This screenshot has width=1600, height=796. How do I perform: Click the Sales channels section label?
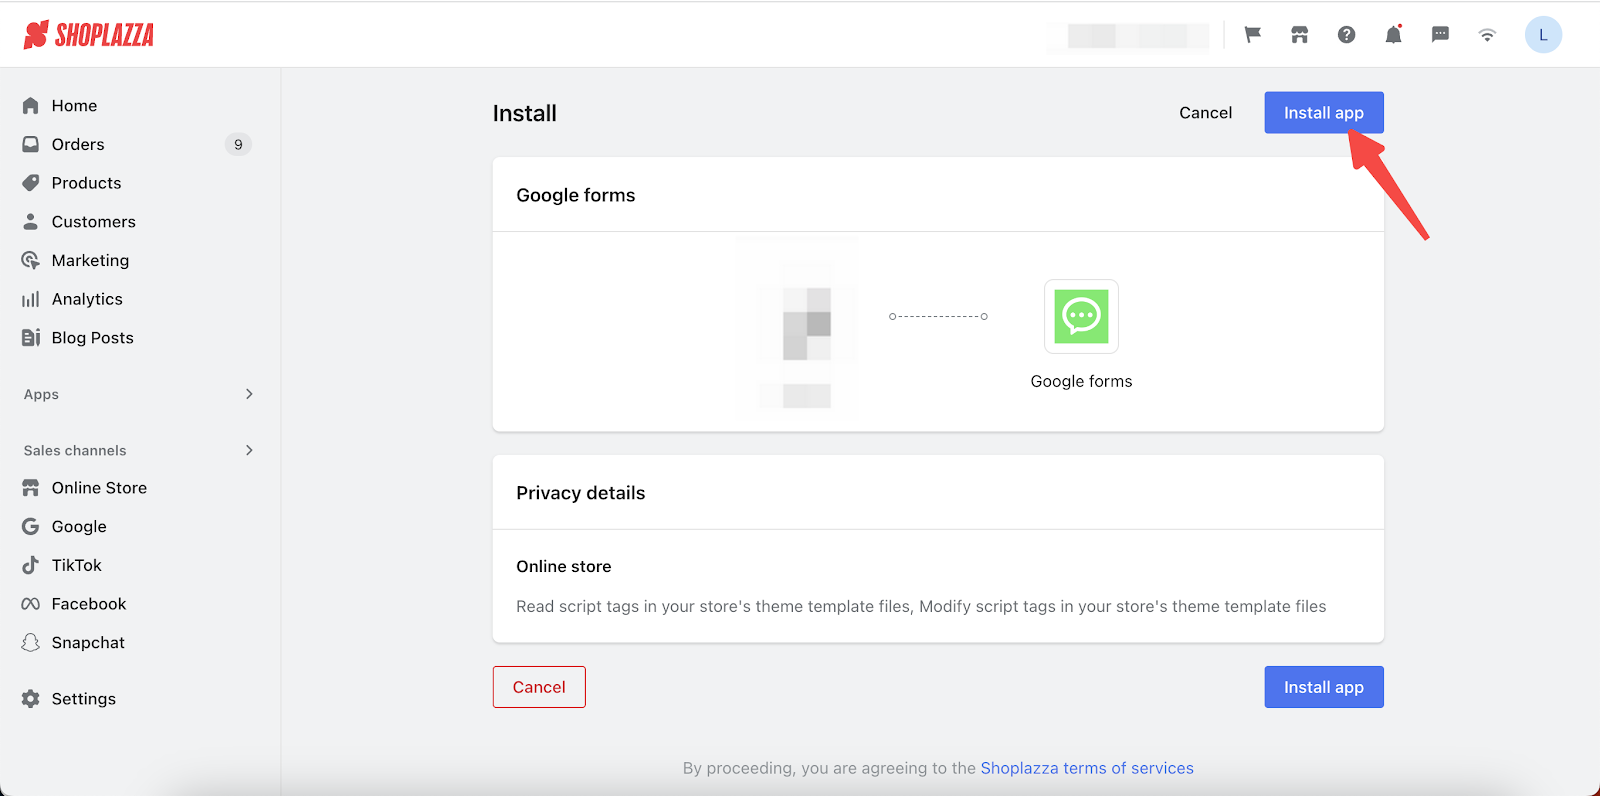pos(75,450)
